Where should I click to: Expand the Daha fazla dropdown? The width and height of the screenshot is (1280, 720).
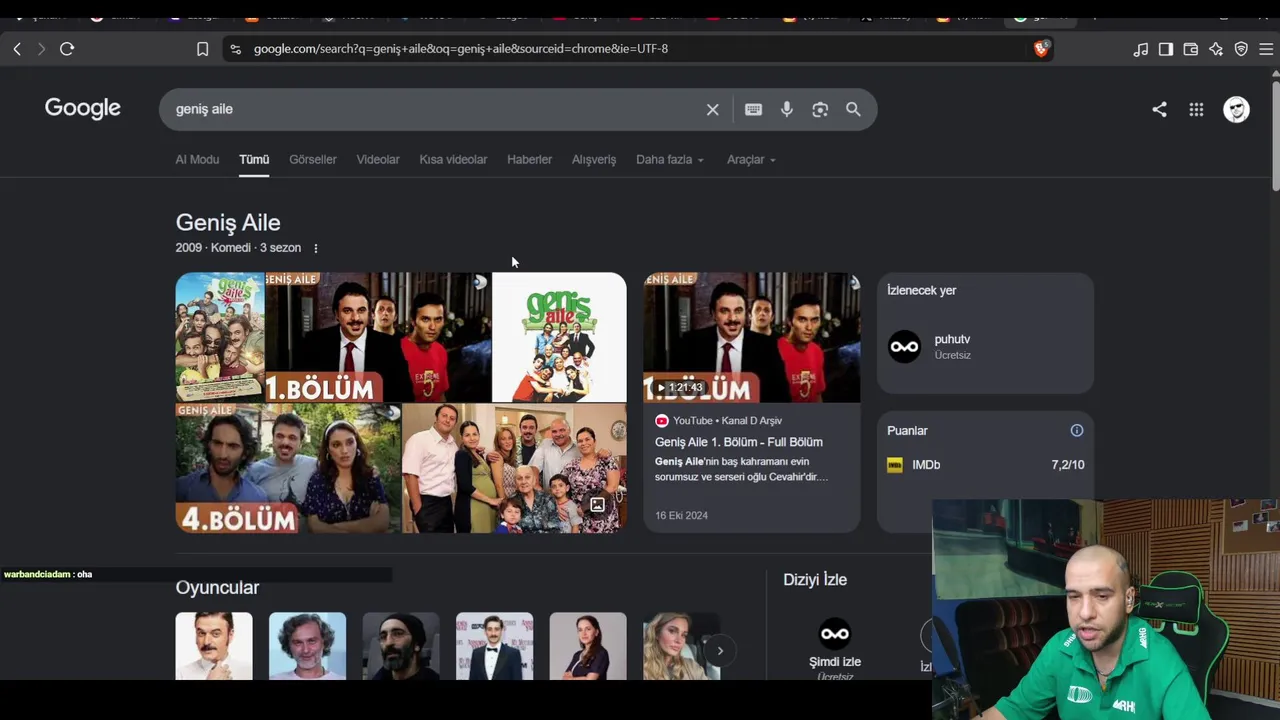pyautogui.click(x=670, y=160)
